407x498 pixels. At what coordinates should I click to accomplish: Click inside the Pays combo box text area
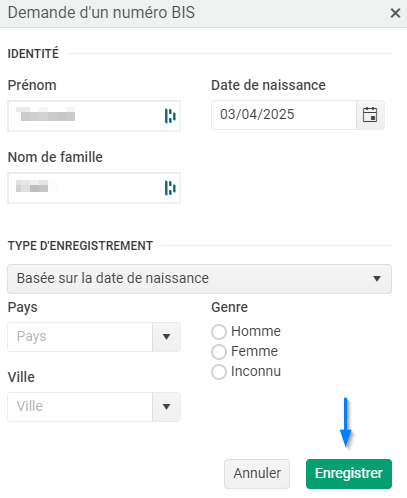point(80,337)
